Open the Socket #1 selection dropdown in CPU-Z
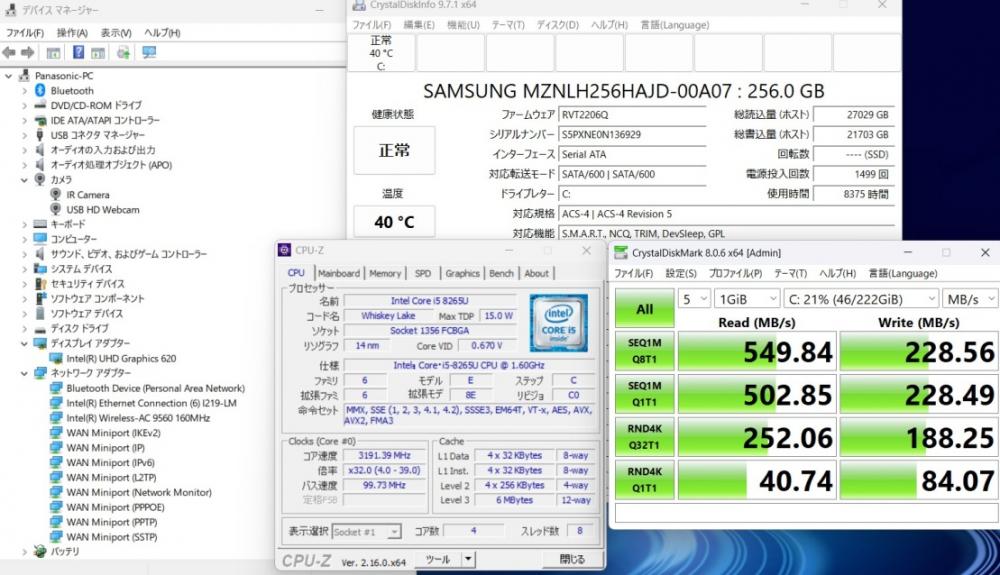The image size is (1000, 575). (366, 532)
